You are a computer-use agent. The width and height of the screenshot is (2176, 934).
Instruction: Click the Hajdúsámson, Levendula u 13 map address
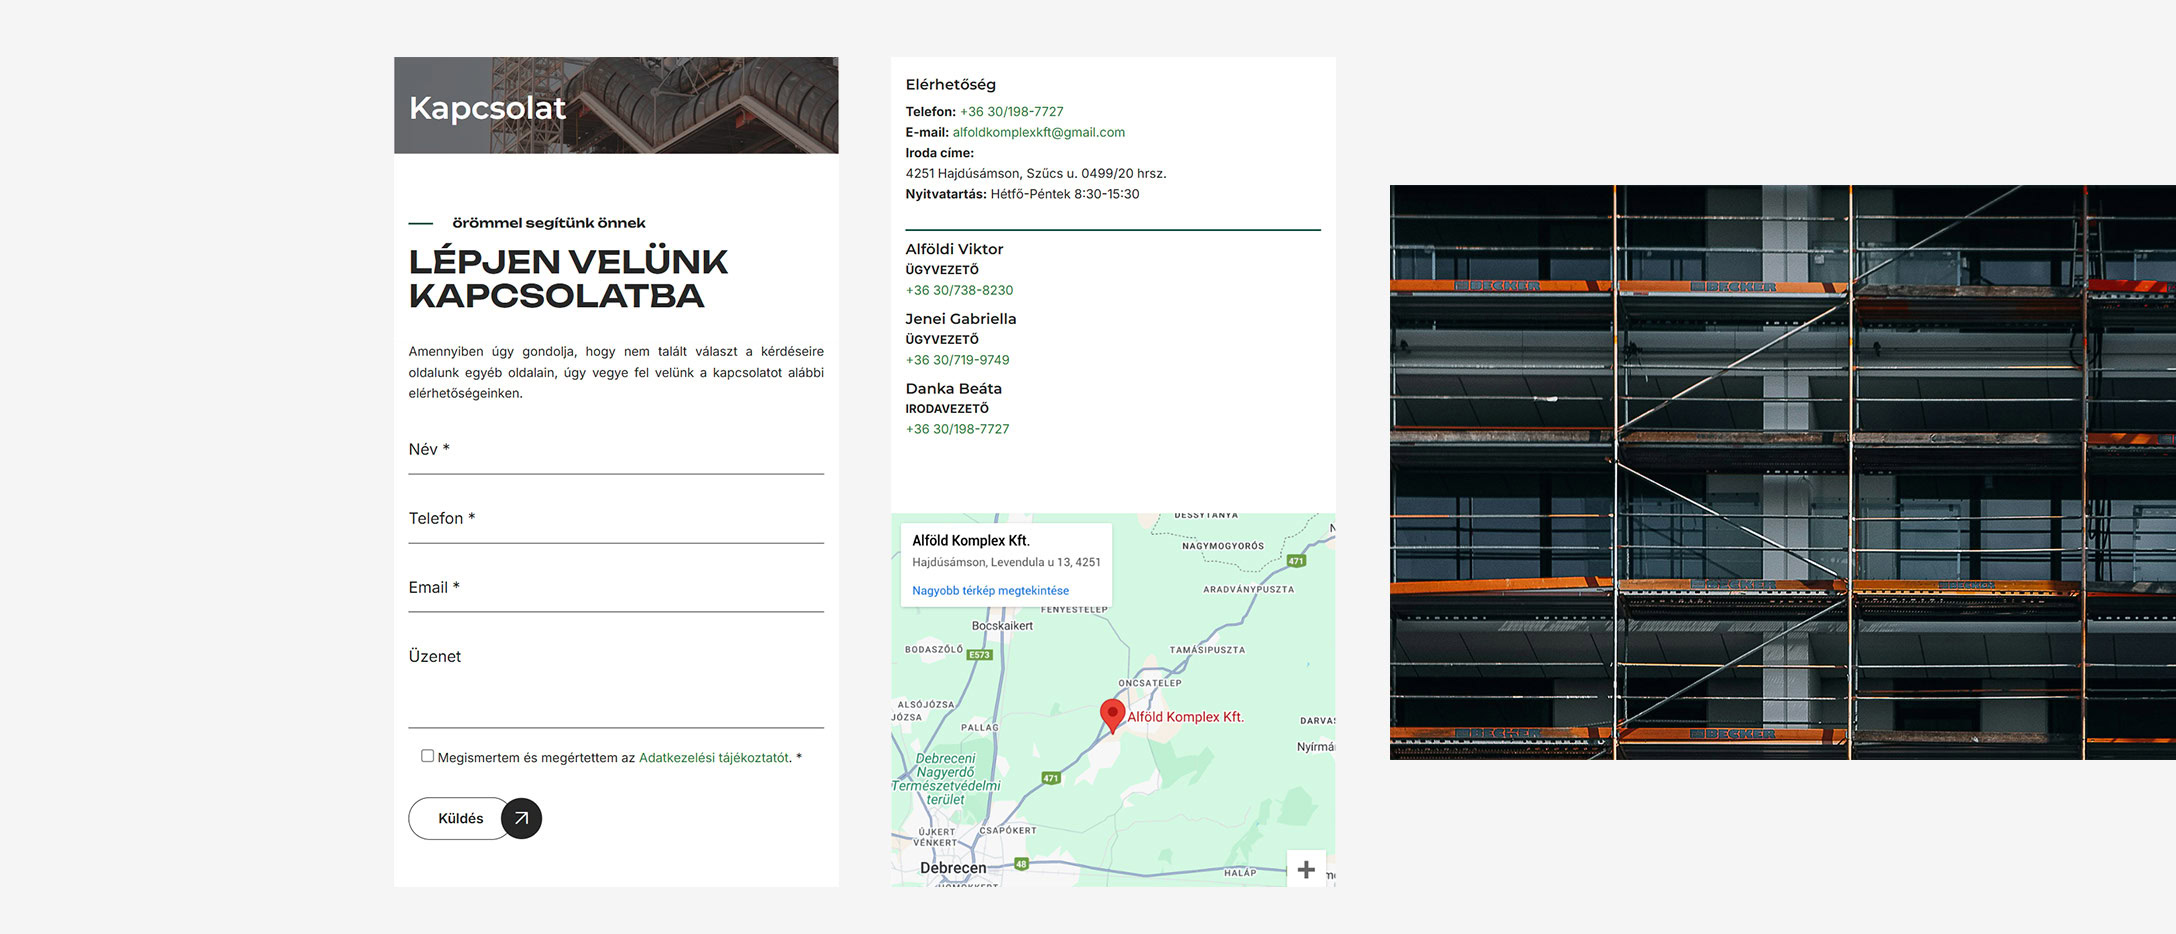(1006, 563)
